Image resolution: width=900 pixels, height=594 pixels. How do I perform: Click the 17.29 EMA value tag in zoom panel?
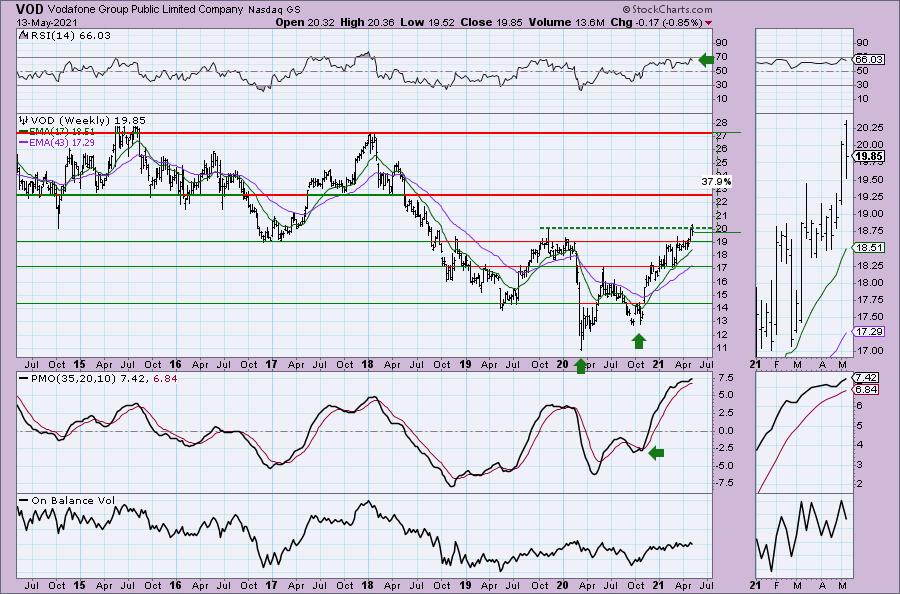coord(868,332)
